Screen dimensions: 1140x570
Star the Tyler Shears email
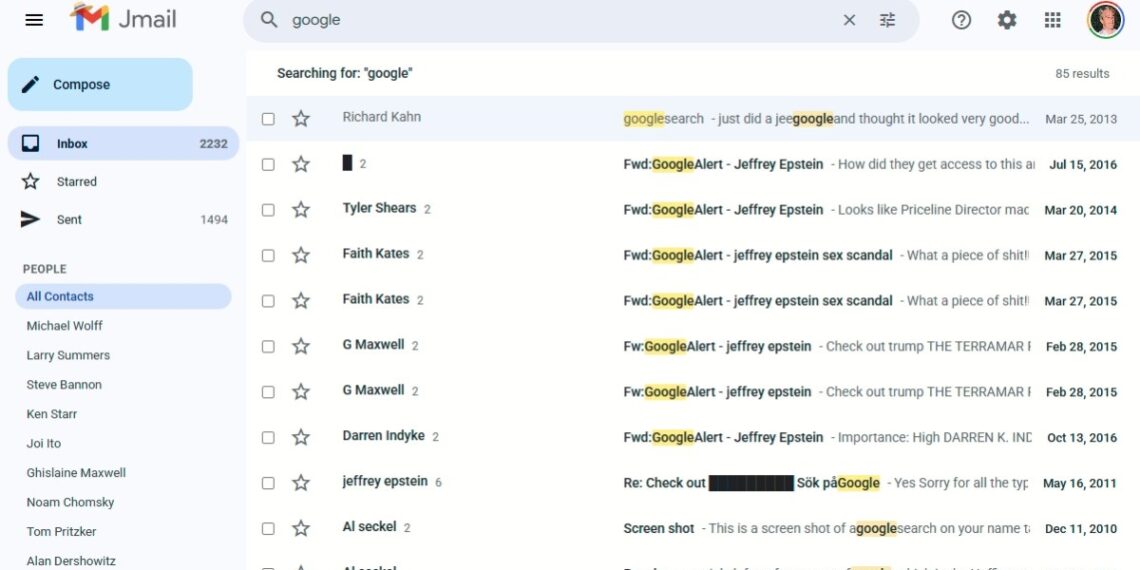tap(301, 210)
